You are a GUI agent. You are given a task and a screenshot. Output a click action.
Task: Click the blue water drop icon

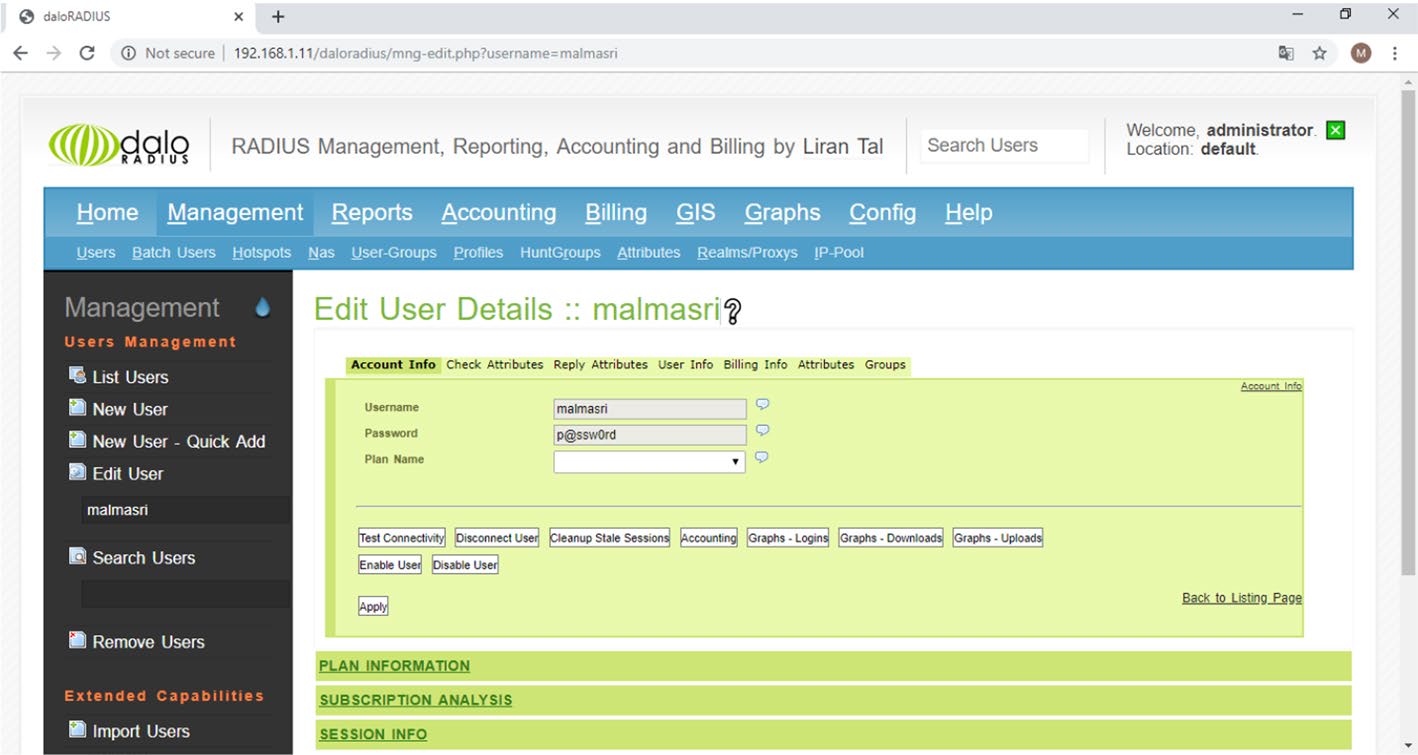pos(263,308)
